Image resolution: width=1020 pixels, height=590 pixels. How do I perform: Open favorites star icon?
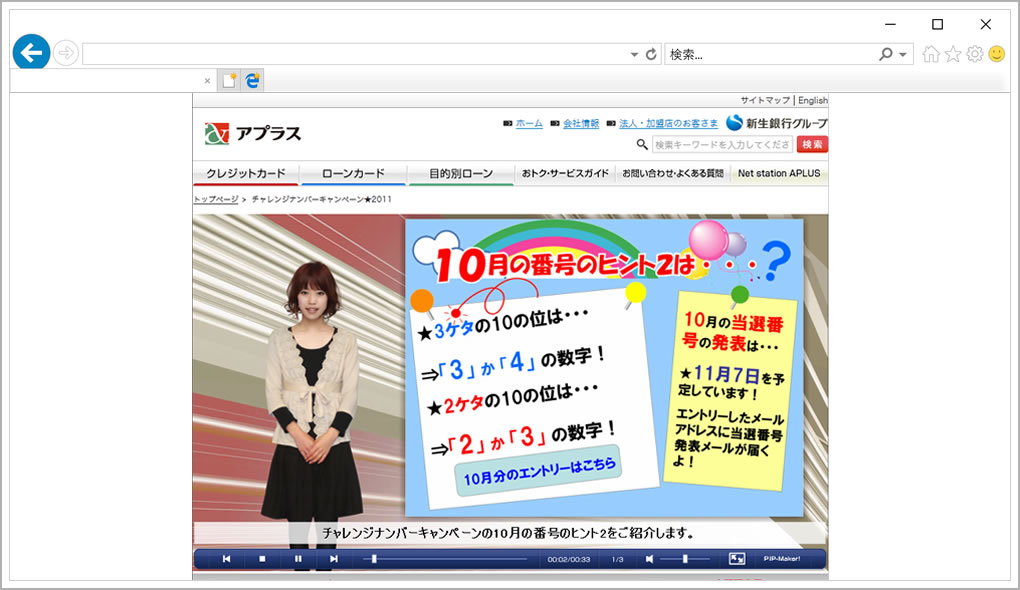pyautogui.click(x=953, y=54)
